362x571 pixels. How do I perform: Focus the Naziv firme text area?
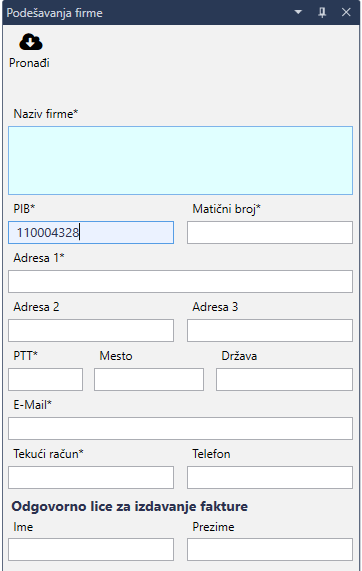click(180, 160)
